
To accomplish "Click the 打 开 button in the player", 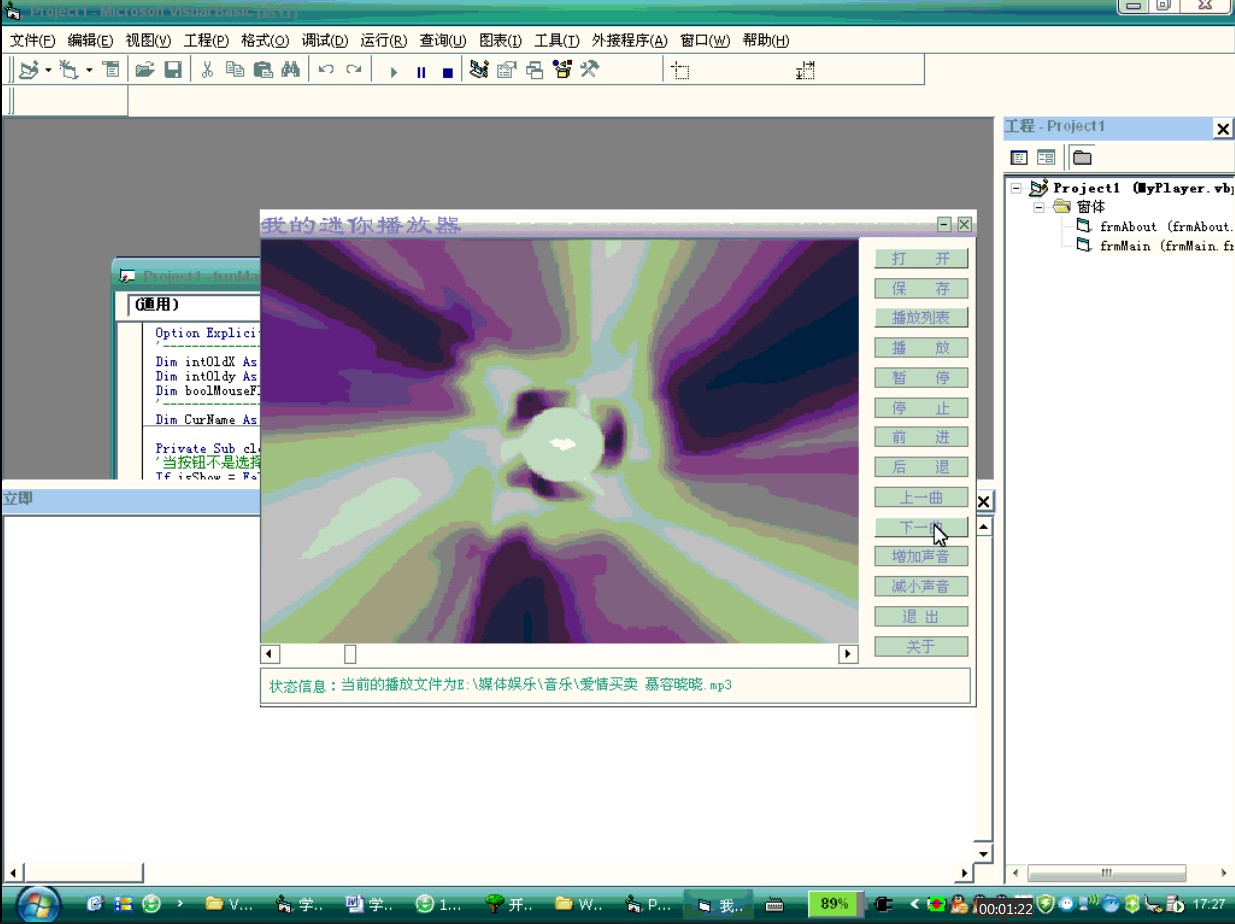I will tap(921, 258).
